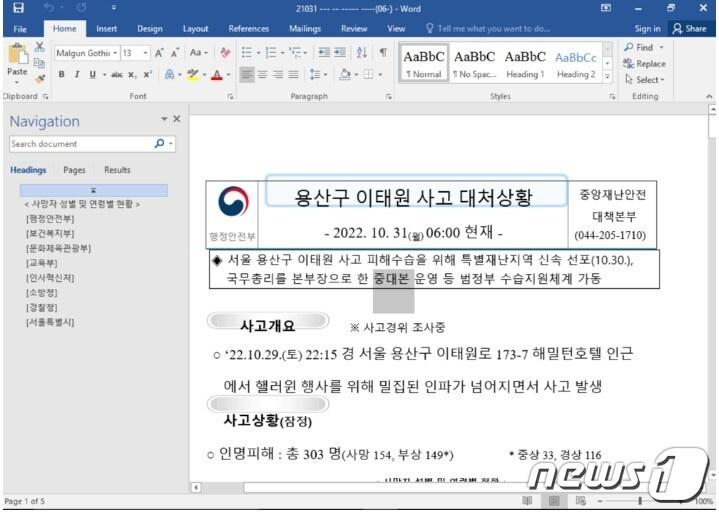The height and width of the screenshot is (514, 719).
Task: Apply Heading 1 style
Action: pyautogui.click(x=525, y=63)
